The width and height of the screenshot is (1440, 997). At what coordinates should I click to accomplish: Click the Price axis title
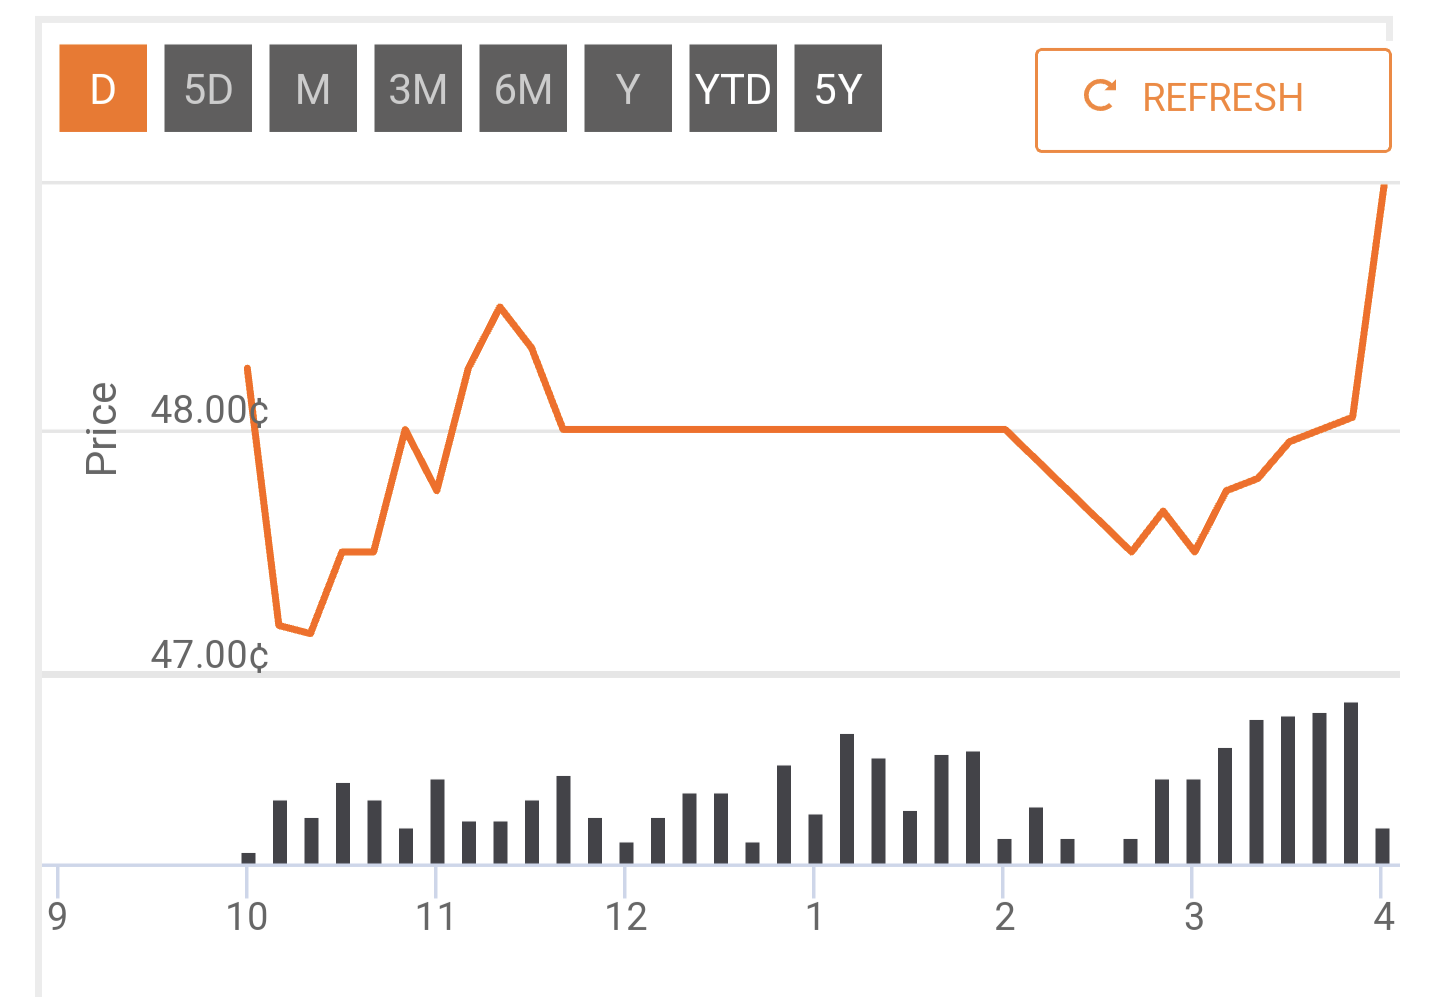101,428
